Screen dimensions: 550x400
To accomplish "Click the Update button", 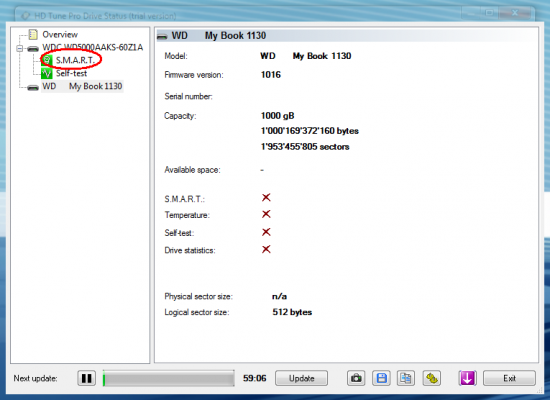I will pos(301,378).
